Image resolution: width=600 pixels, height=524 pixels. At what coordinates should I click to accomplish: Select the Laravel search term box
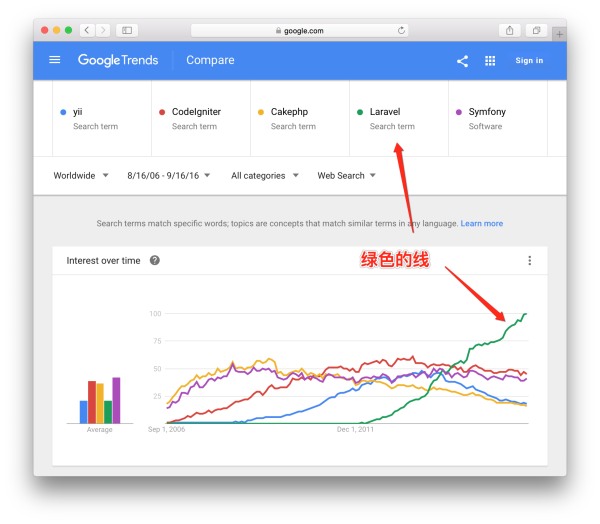398,118
